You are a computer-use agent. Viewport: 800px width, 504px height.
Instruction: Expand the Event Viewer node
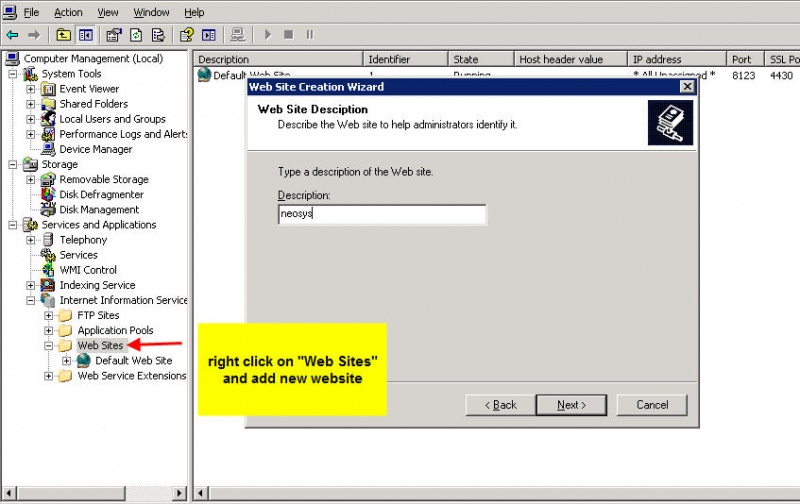[x=31, y=89]
